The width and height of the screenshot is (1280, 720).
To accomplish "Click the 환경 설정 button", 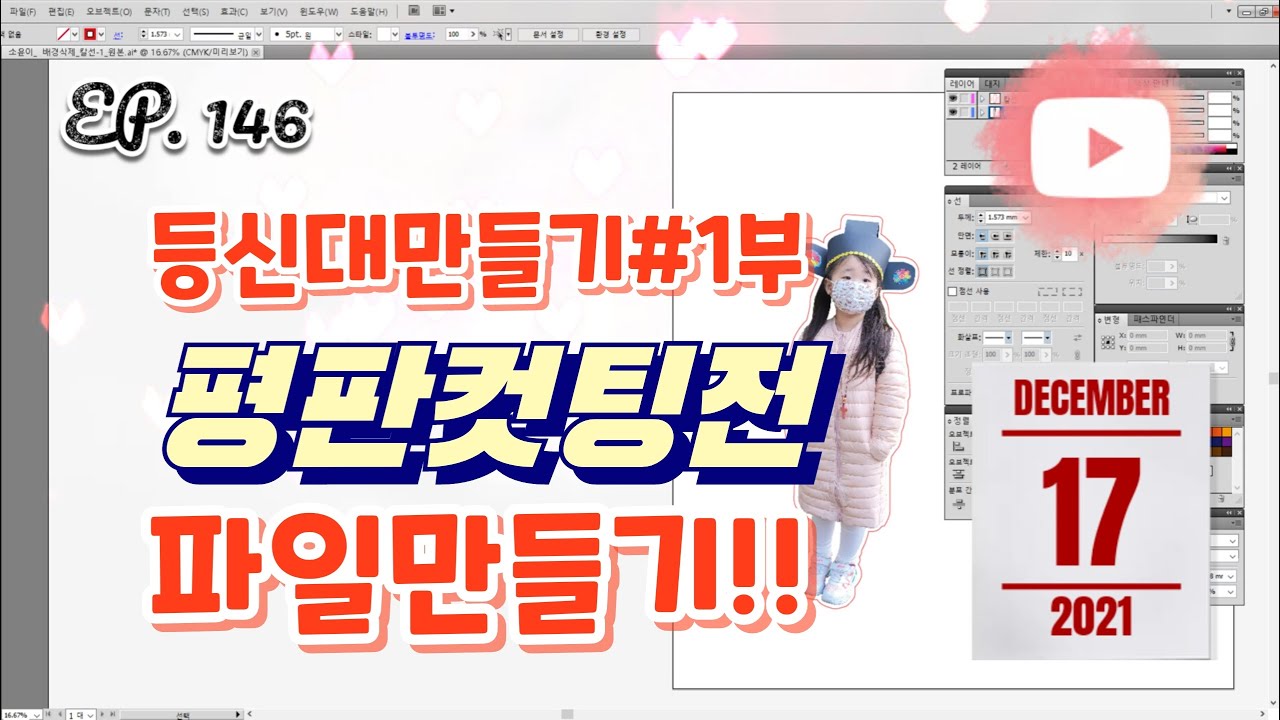I will pyautogui.click(x=610, y=34).
